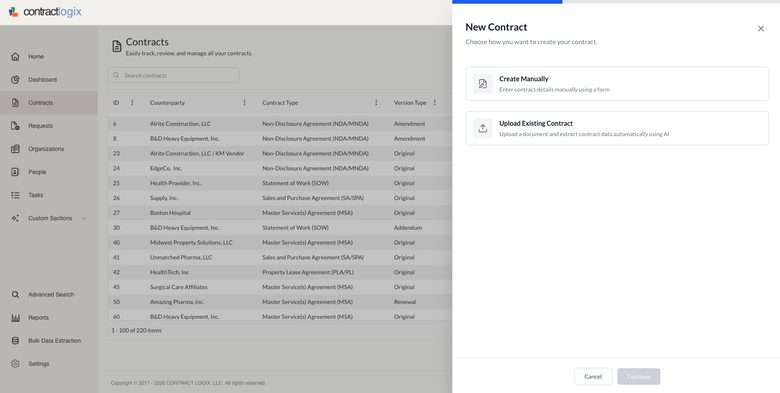Image resolution: width=780 pixels, height=393 pixels.
Task: Sort by the Contract Type column header
Action: pyautogui.click(x=280, y=102)
